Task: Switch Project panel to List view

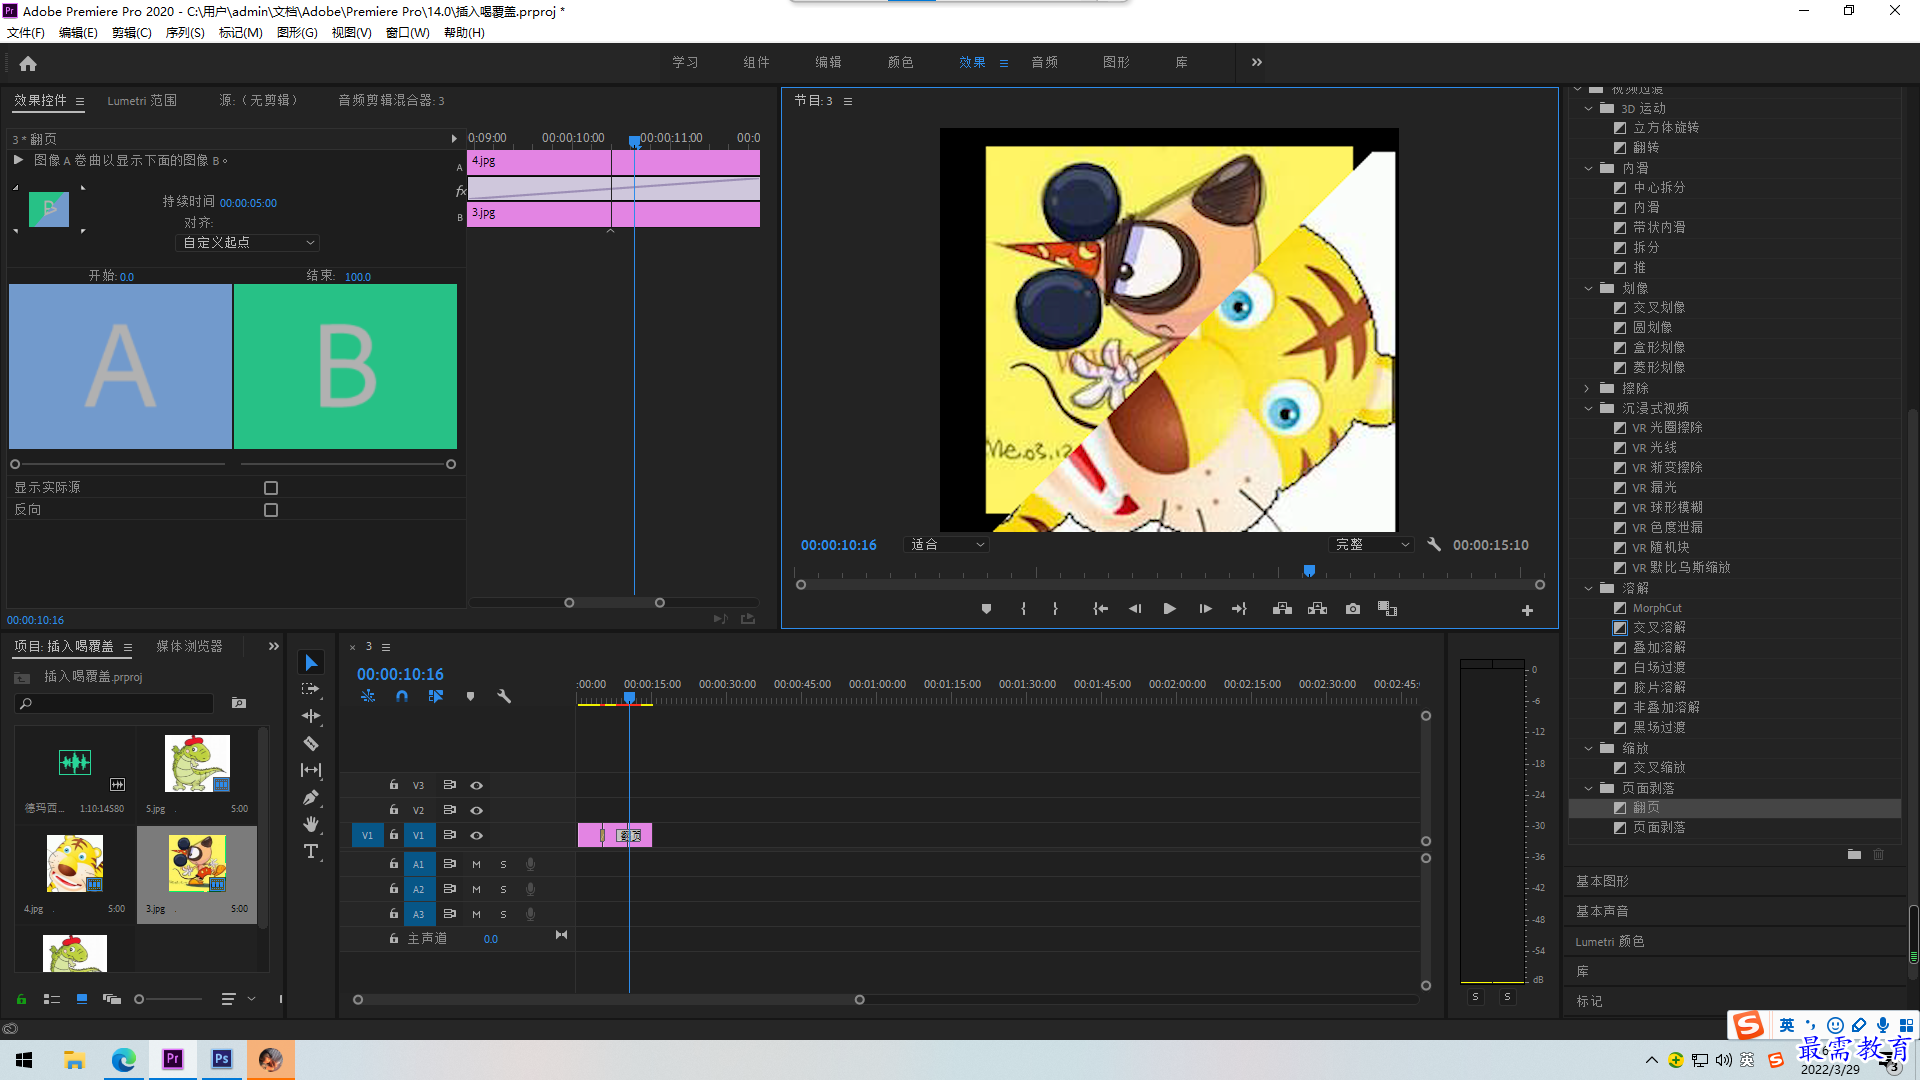Action: (52, 999)
